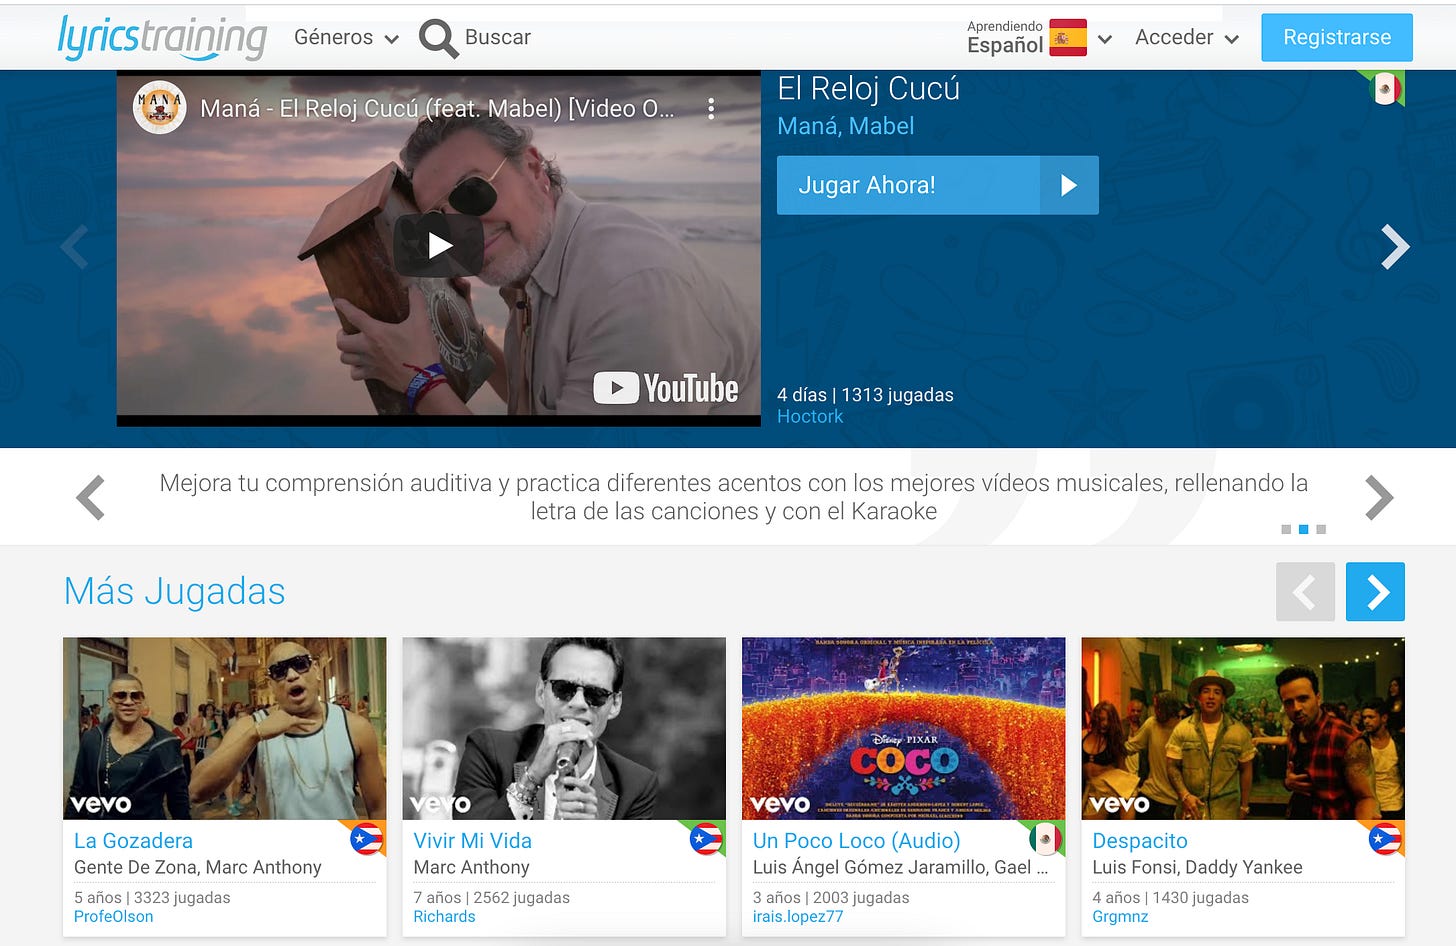Open the Despacito song title
Screen dimensions: 1456x946
(x=1140, y=841)
